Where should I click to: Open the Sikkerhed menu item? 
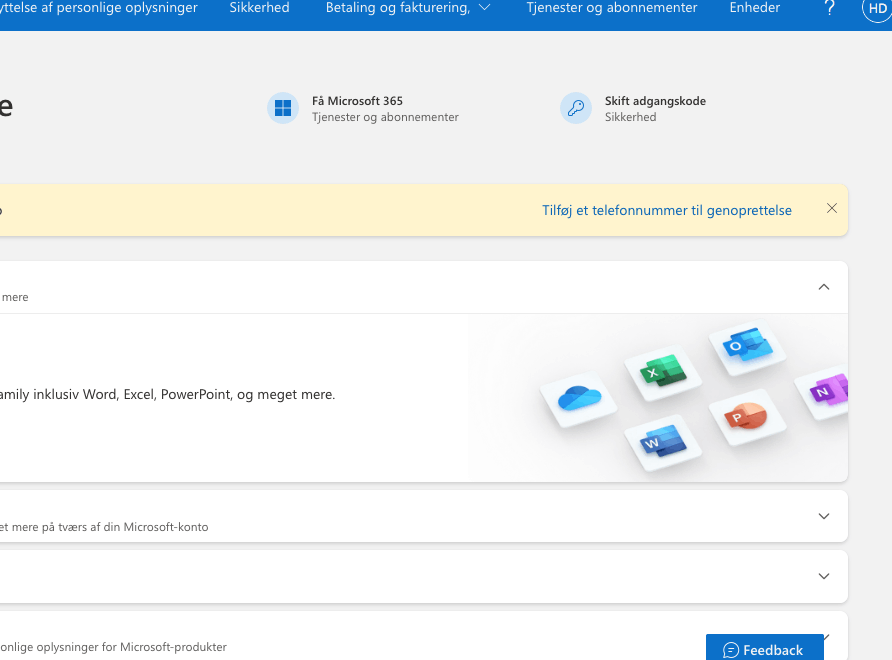[x=259, y=8]
